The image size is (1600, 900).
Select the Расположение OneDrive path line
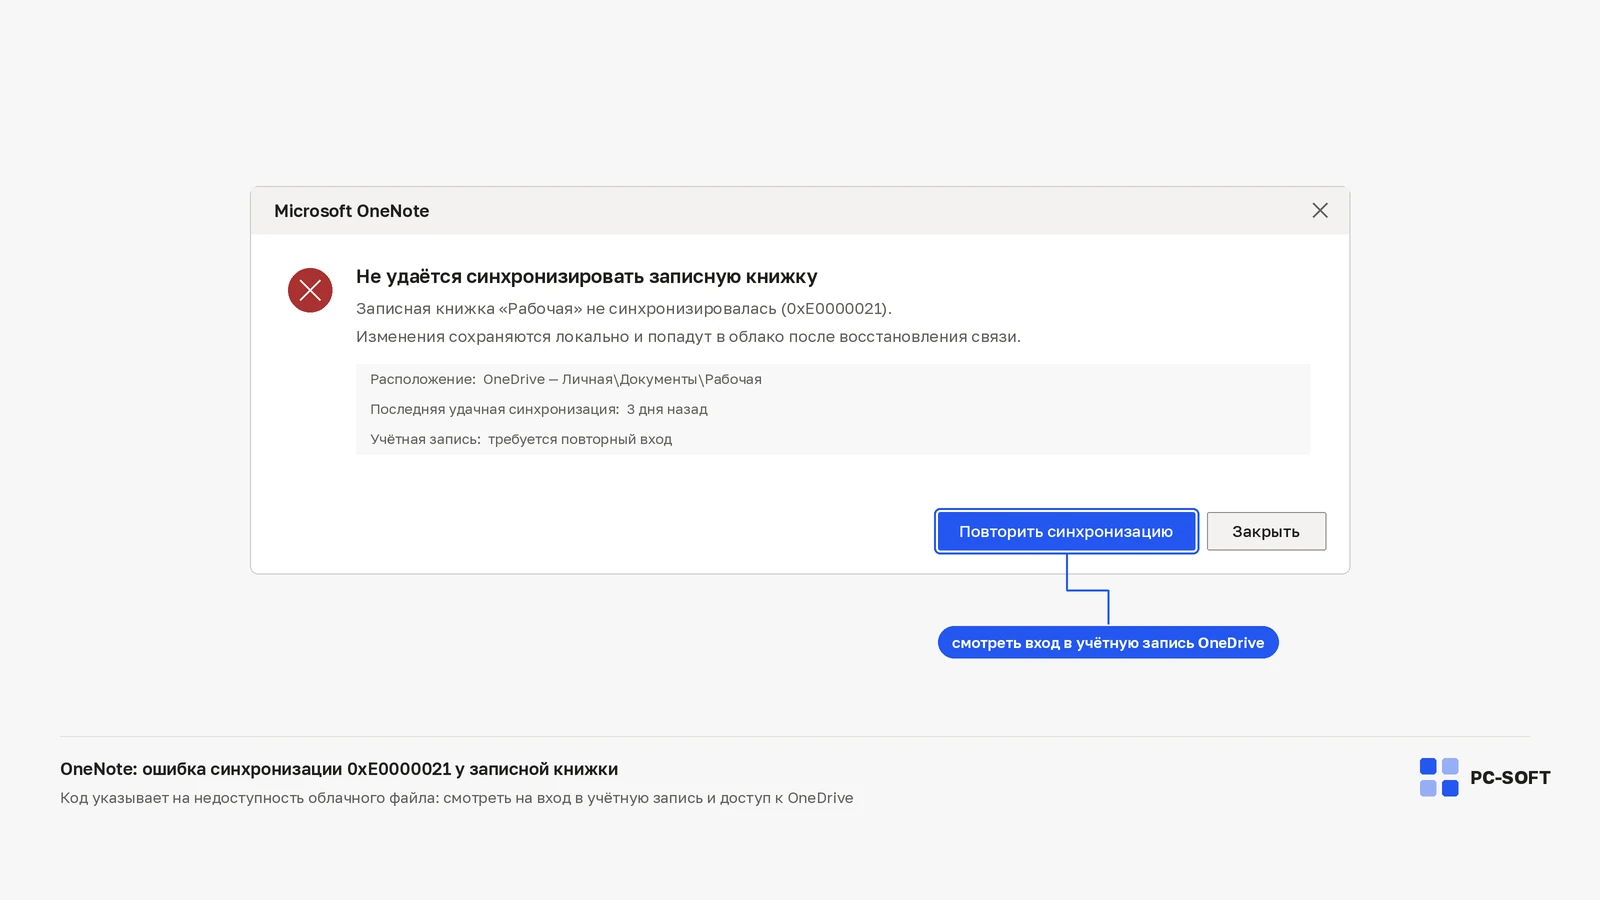click(566, 379)
